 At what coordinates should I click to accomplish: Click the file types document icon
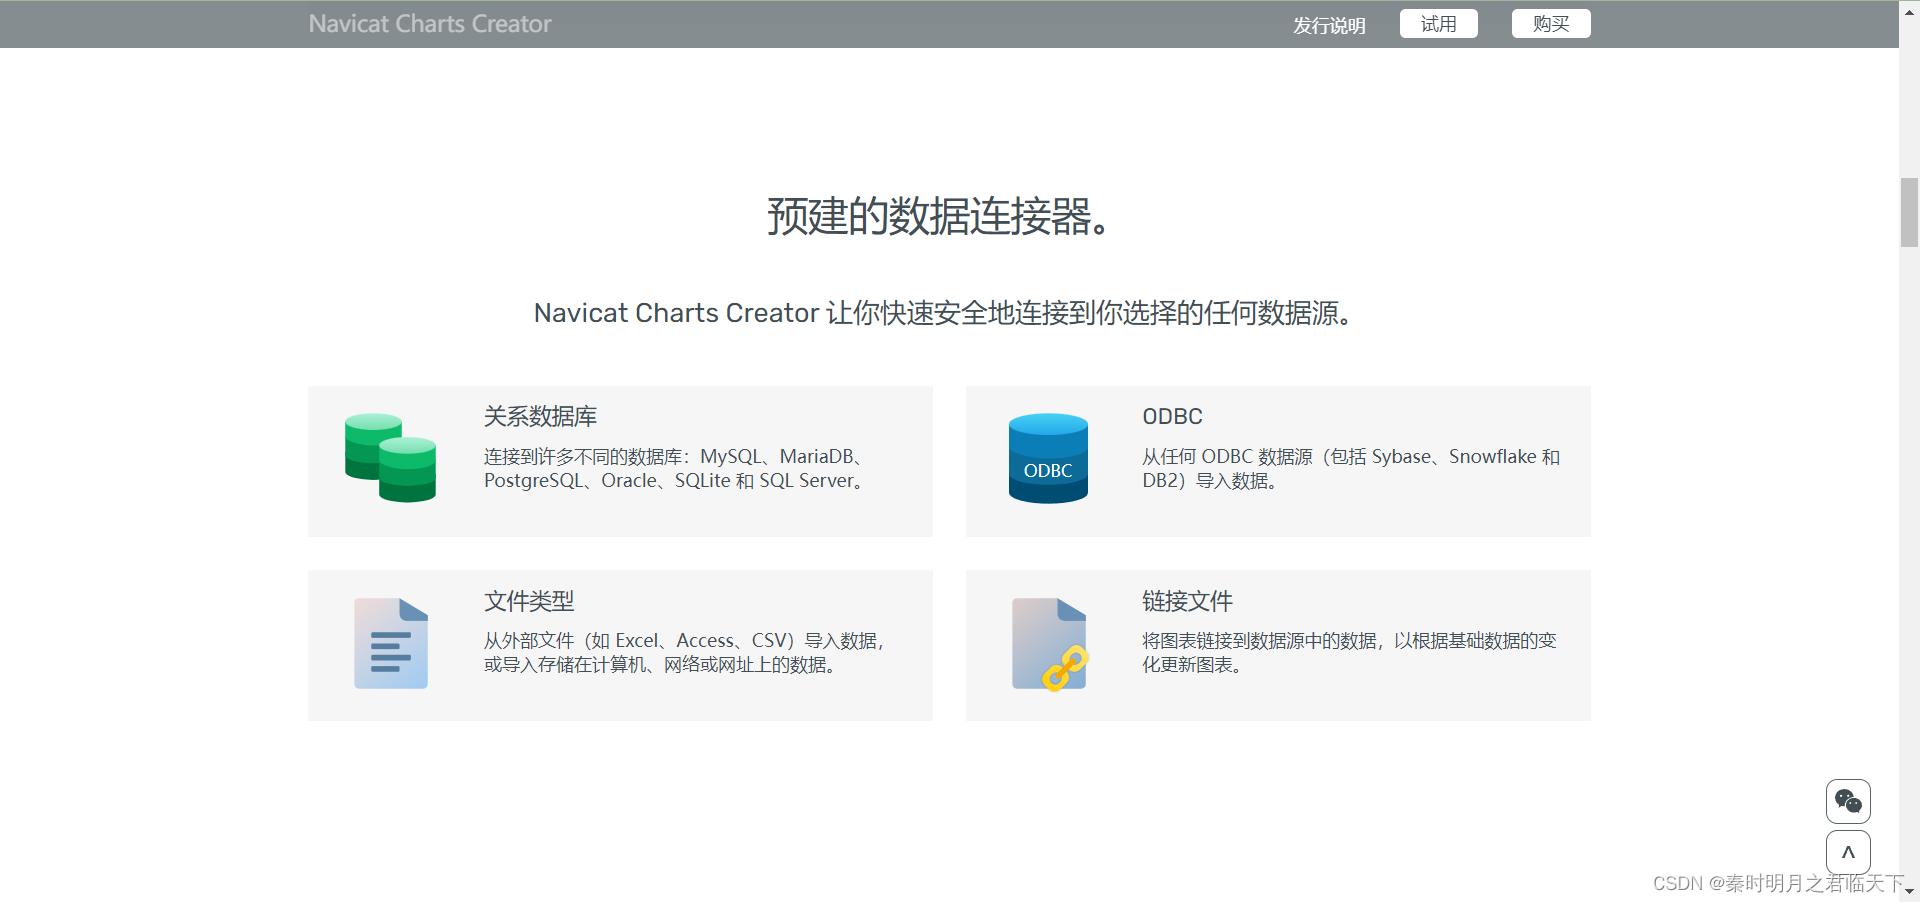point(391,643)
